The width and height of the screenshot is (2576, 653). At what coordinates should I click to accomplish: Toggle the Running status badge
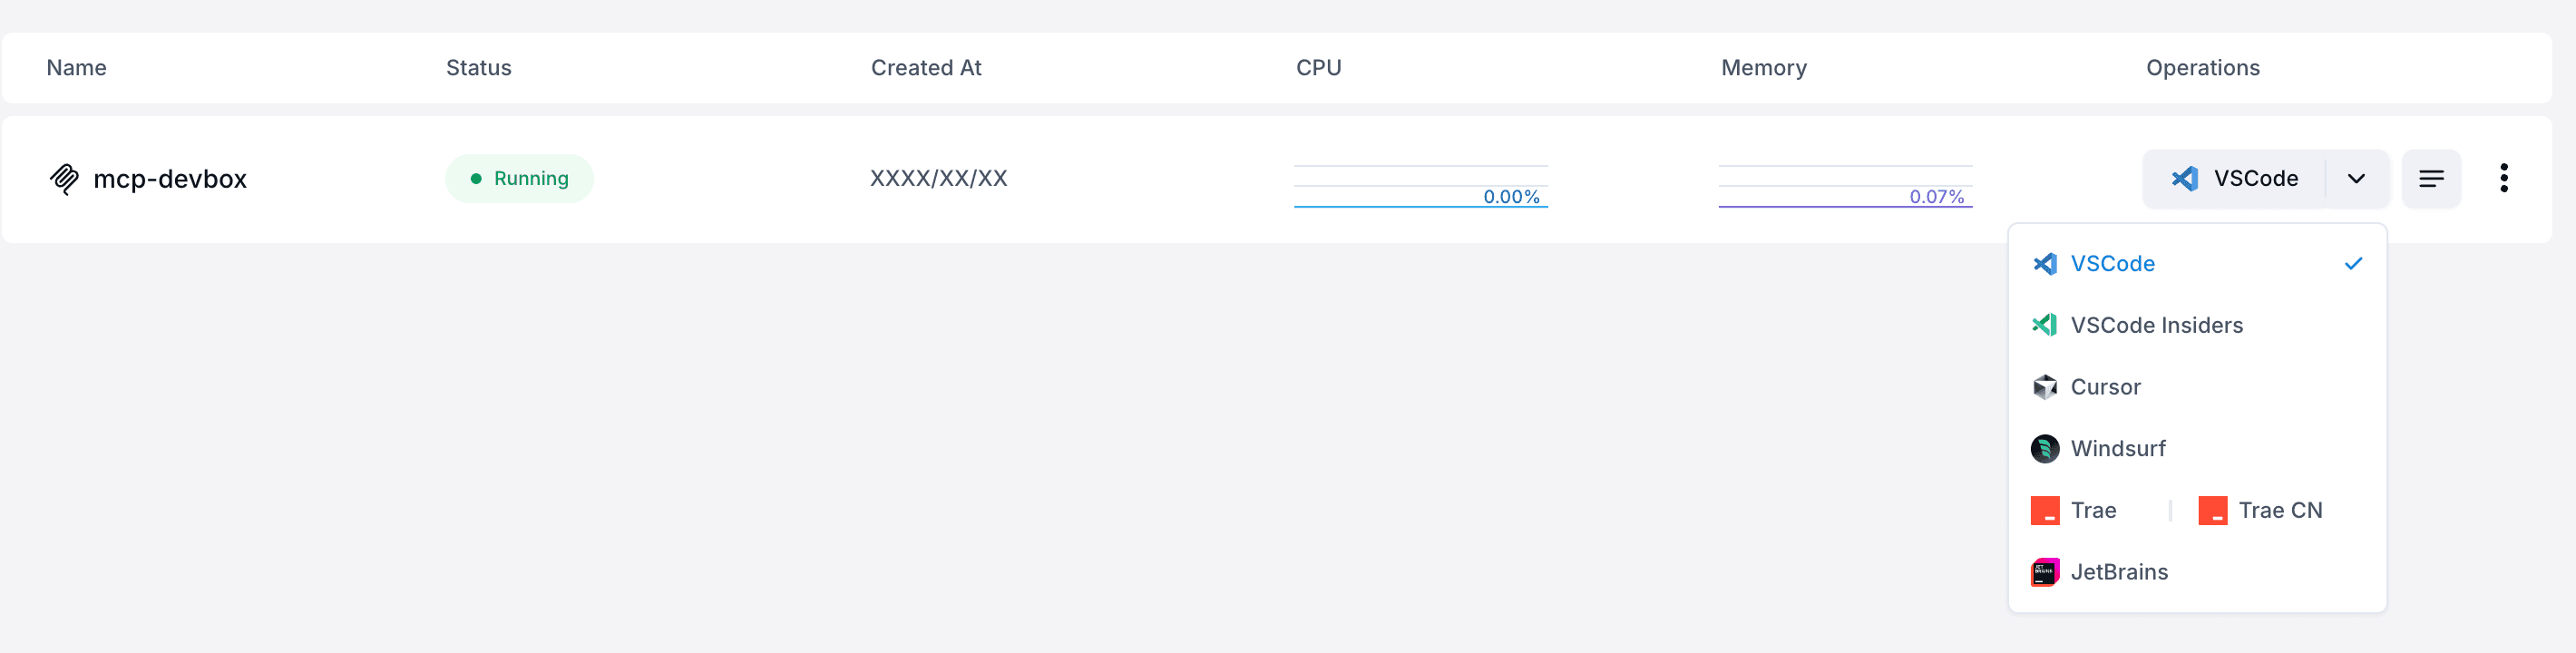(x=519, y=178)
